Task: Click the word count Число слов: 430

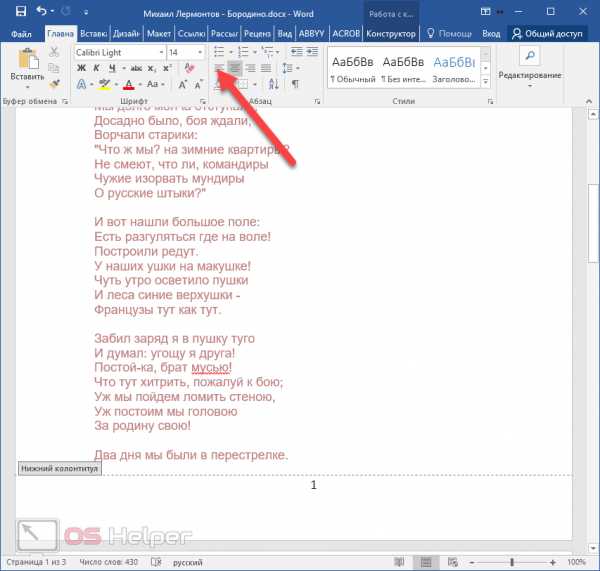Action: [x=109, y=562]
